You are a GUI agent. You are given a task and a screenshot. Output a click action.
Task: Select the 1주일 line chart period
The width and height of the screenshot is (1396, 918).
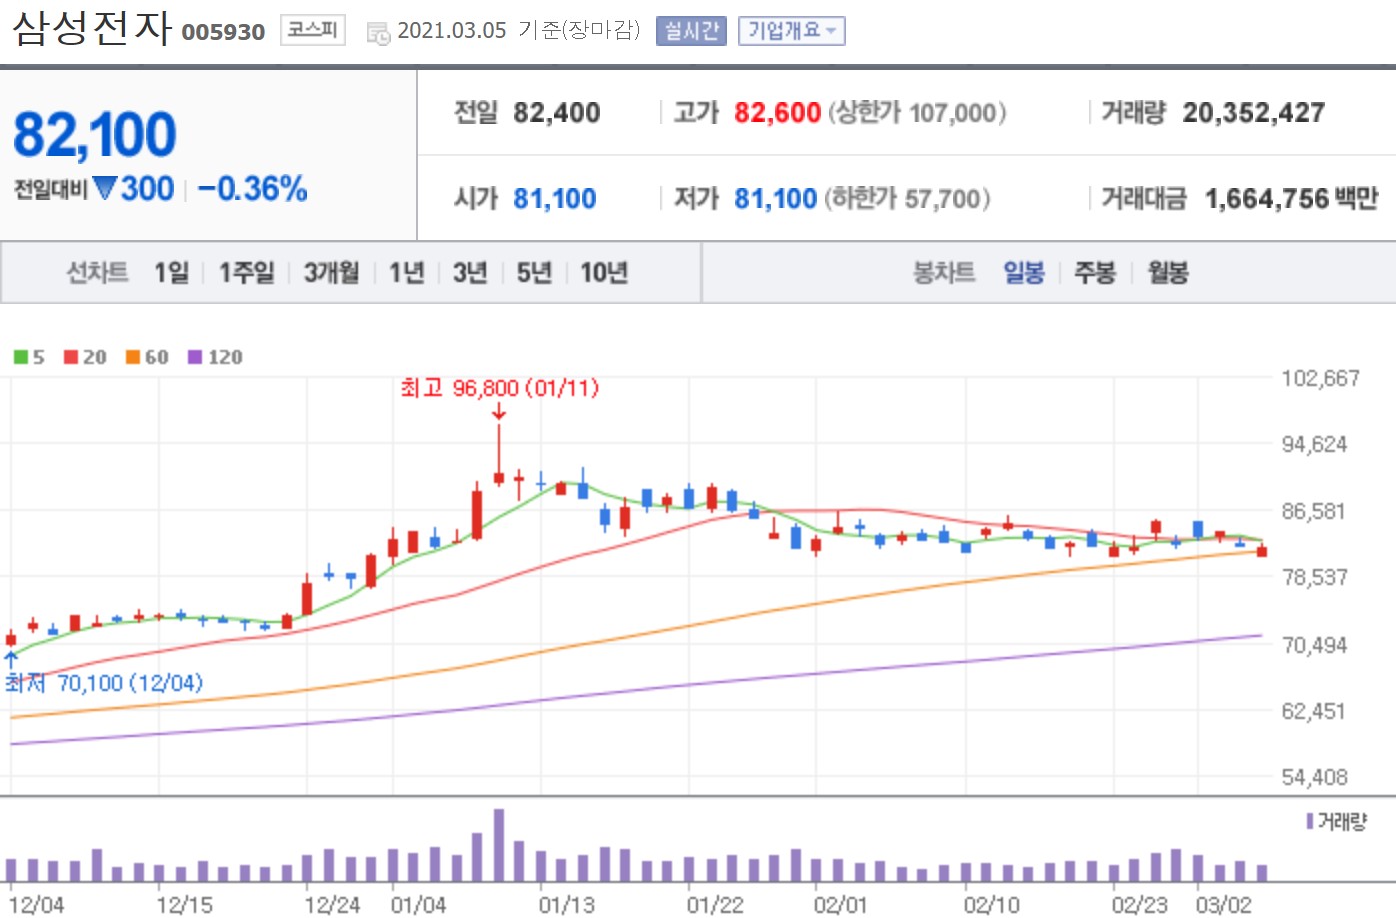(246, 272)
